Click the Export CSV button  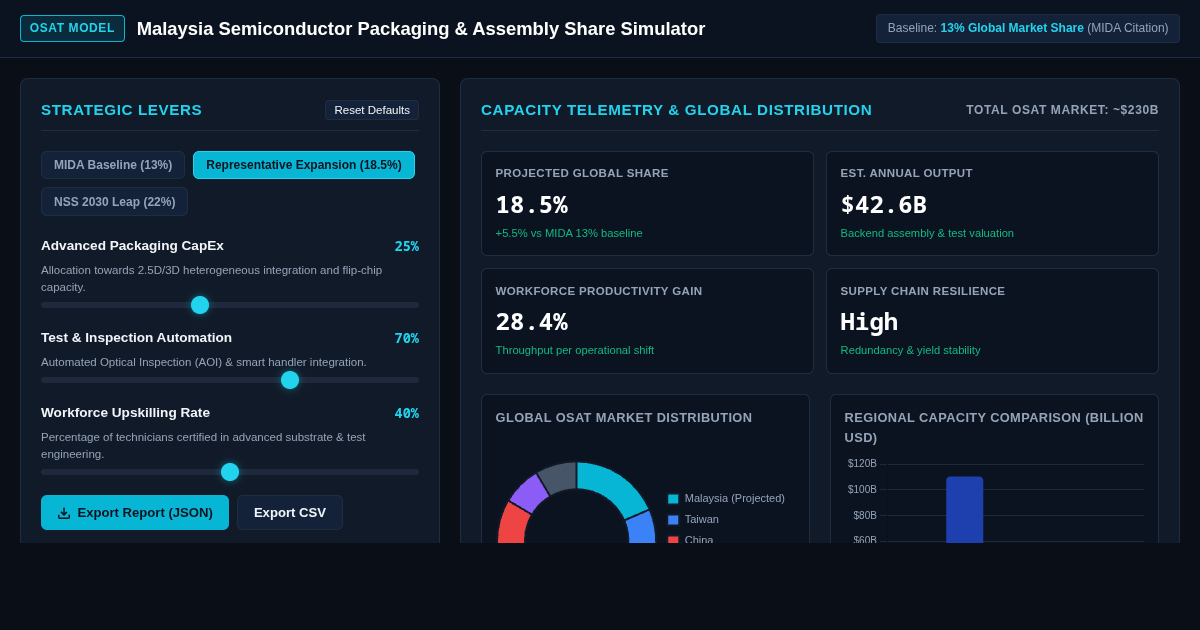coord(290,512)
